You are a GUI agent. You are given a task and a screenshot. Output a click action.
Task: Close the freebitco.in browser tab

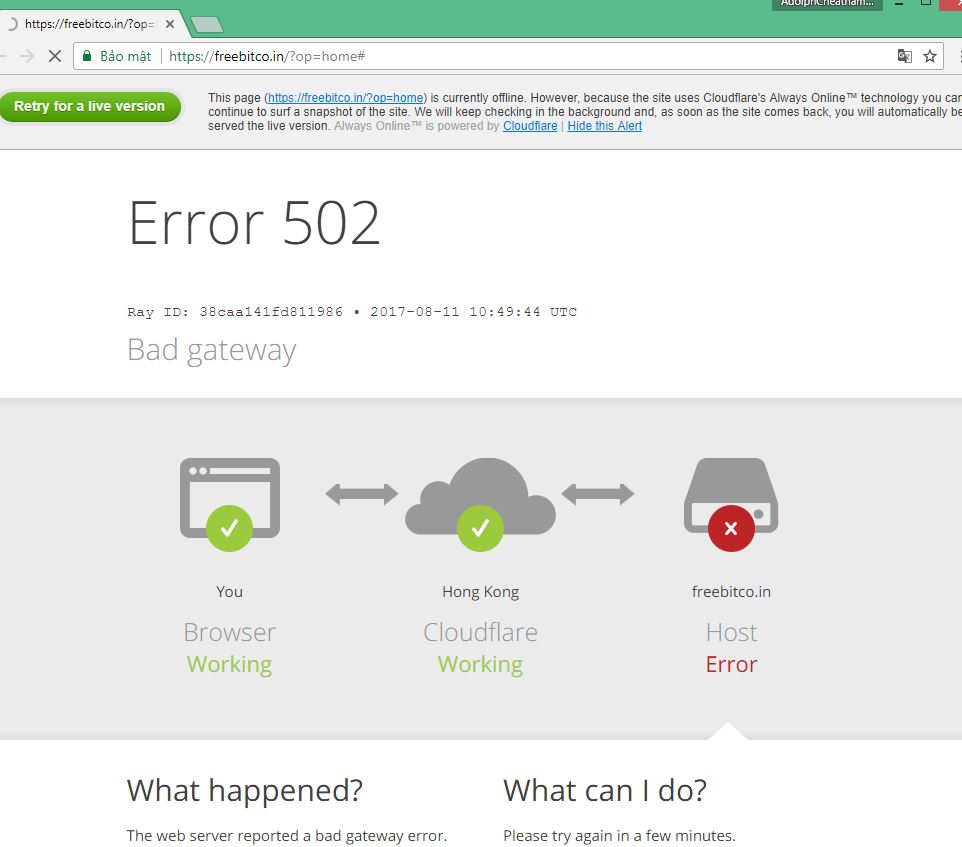tap(170, 24)
